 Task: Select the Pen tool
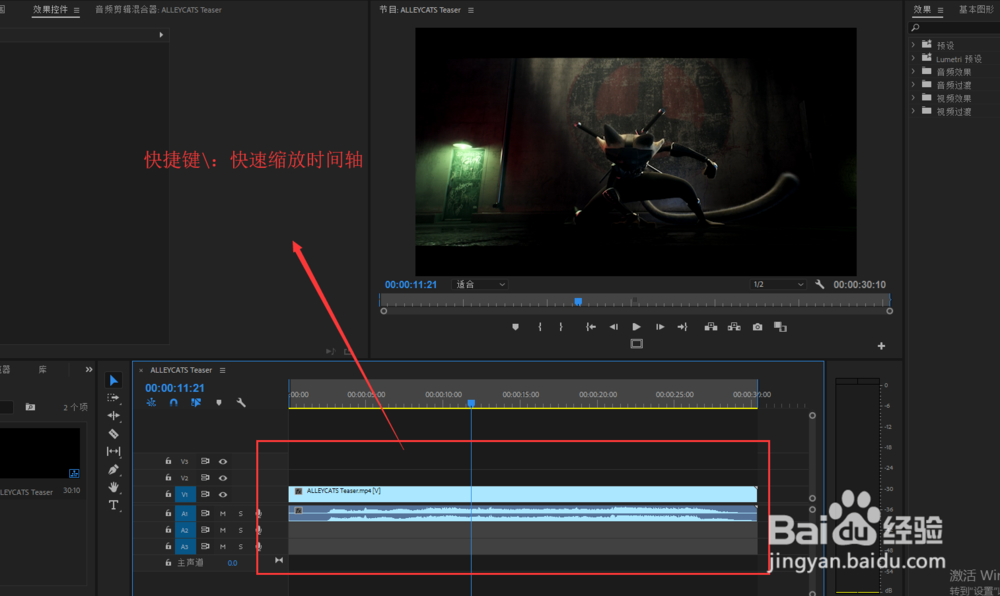coord(114,469)
